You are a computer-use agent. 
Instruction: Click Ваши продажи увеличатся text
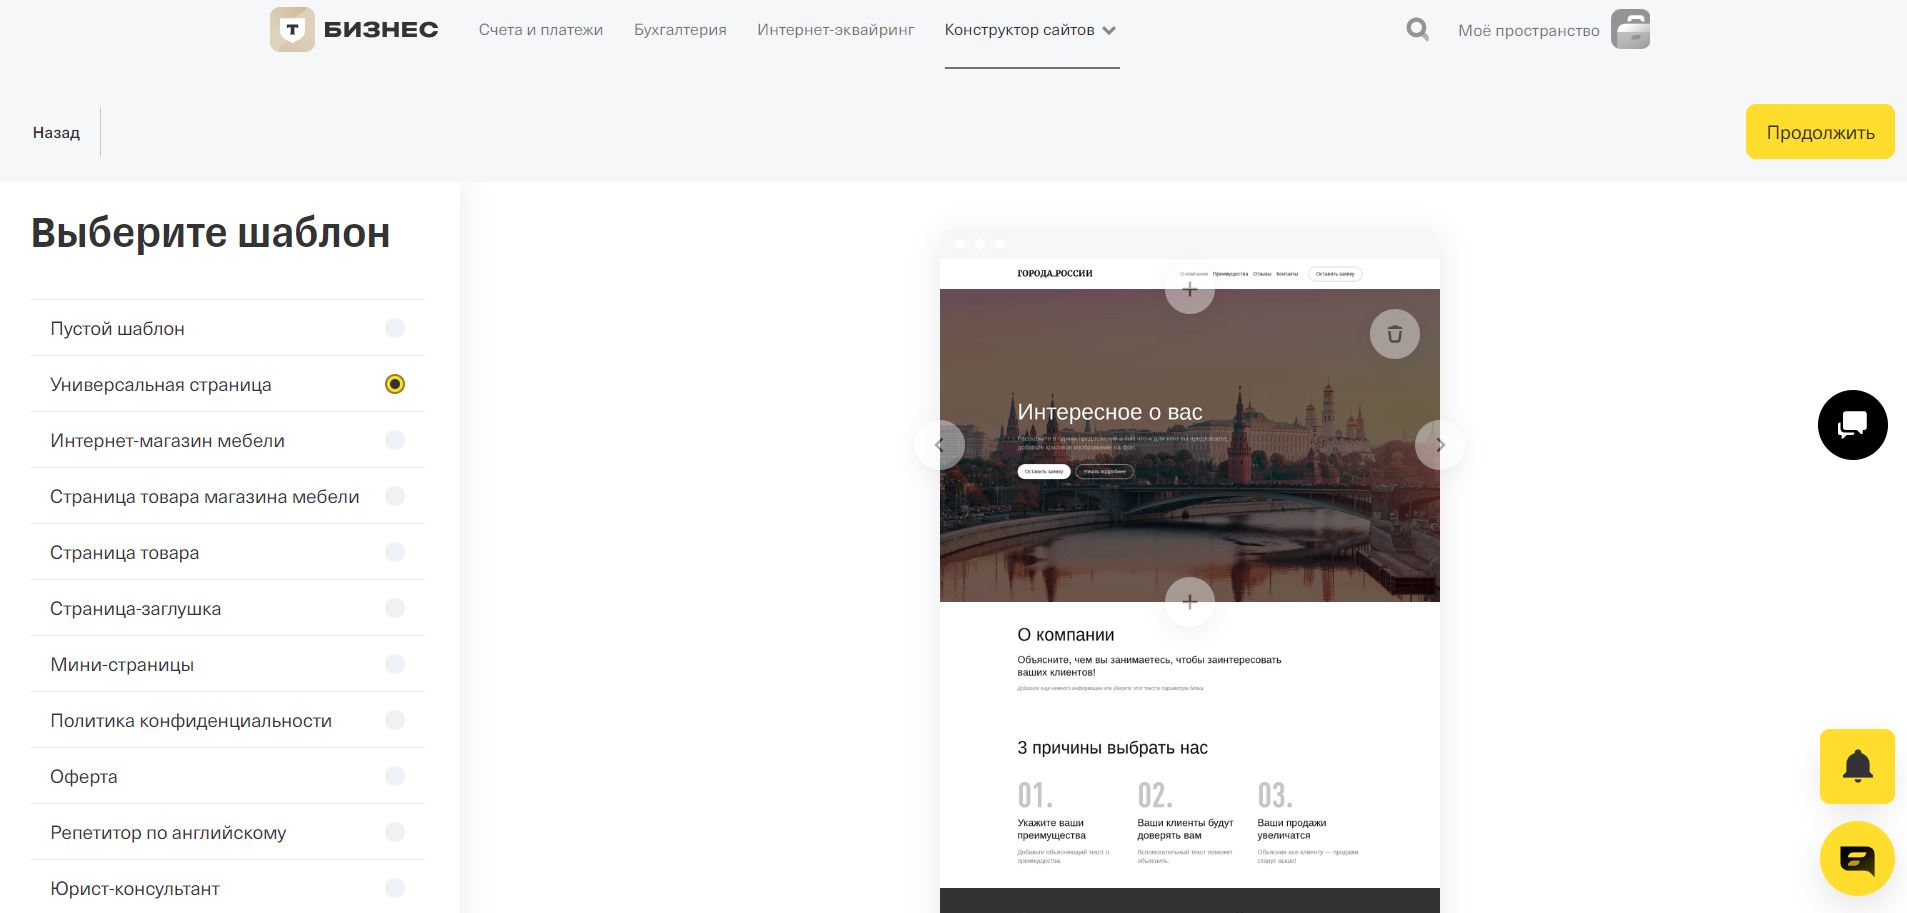(x=1292, y=829)
